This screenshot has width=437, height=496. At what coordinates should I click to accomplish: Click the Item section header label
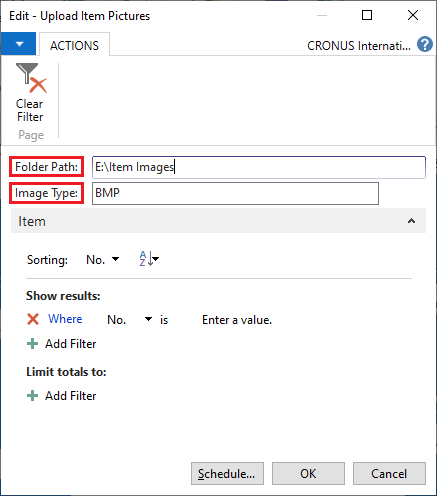click(32, 221)
